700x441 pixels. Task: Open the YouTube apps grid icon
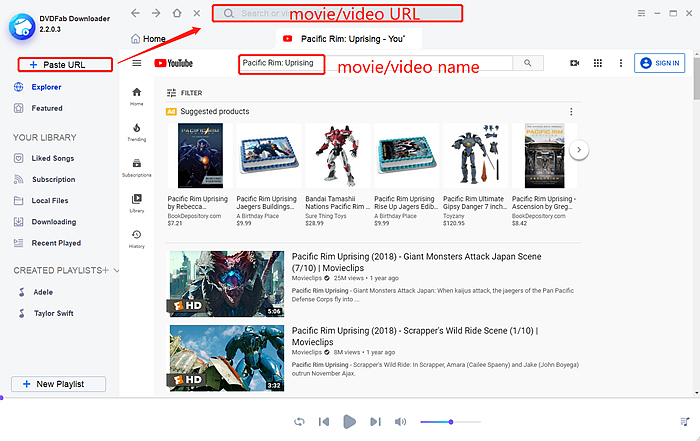(x=598, y=63)
